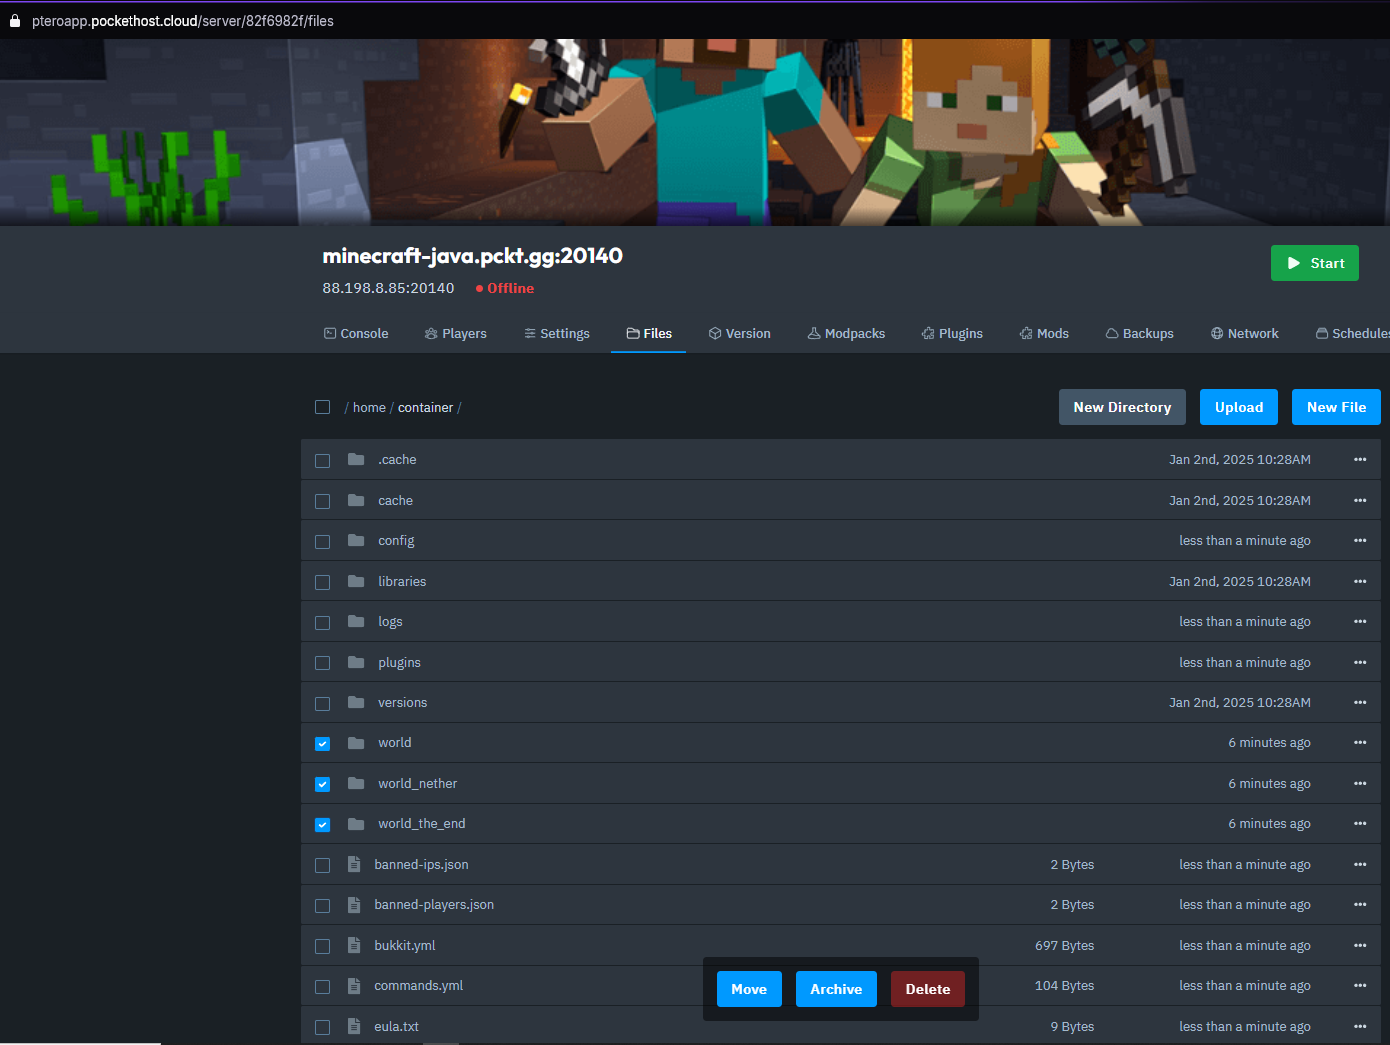
Task: Open the banned-players.json file name
Action: (434, 905)
